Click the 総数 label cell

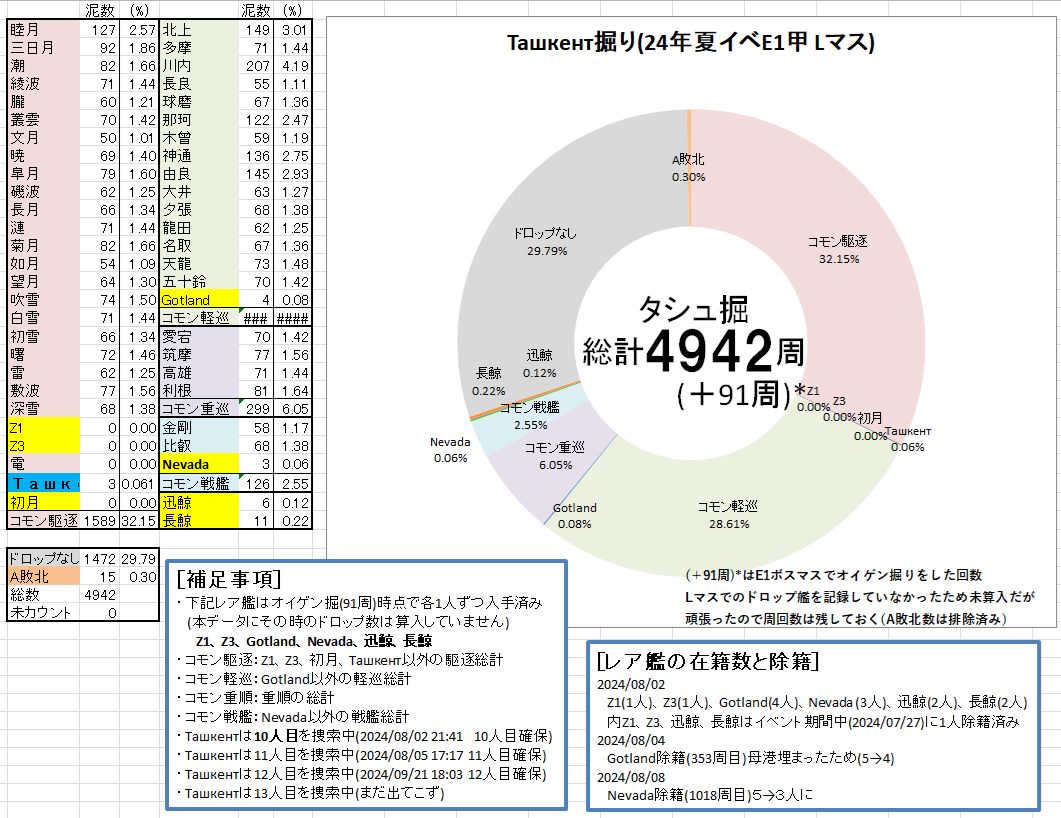click(x=43, y=595)
